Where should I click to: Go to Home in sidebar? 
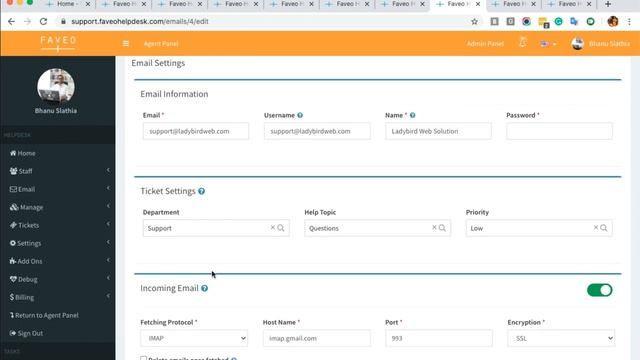click(58, 153)
